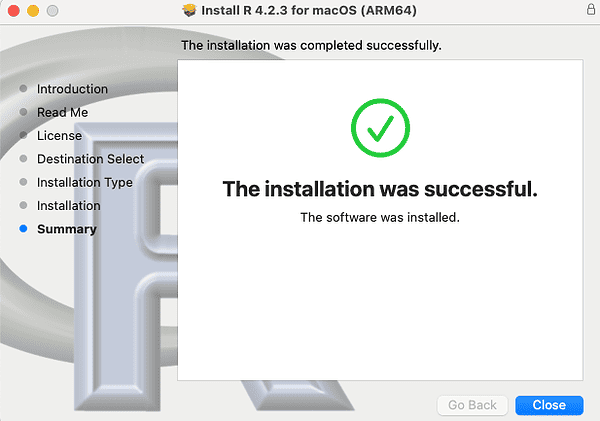Close the installer with the red window button
Image resolution: width=600 pixels, height=421 pixels.
pos(13,10)
